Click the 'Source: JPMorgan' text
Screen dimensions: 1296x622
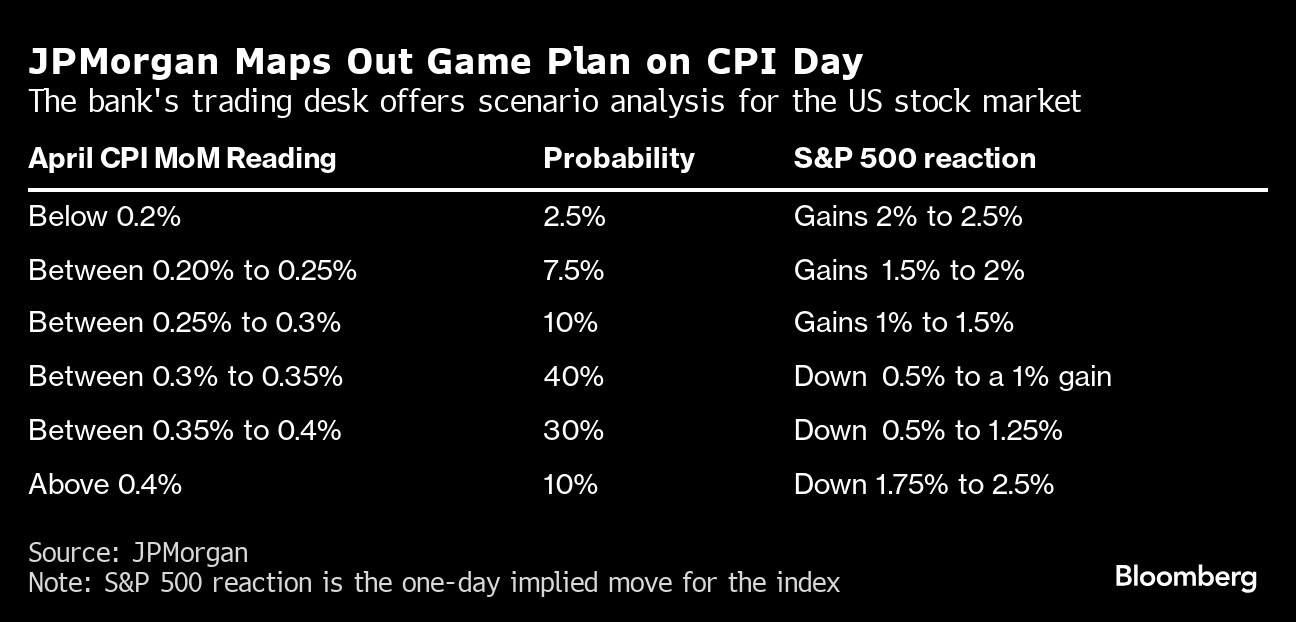[138, 552]
